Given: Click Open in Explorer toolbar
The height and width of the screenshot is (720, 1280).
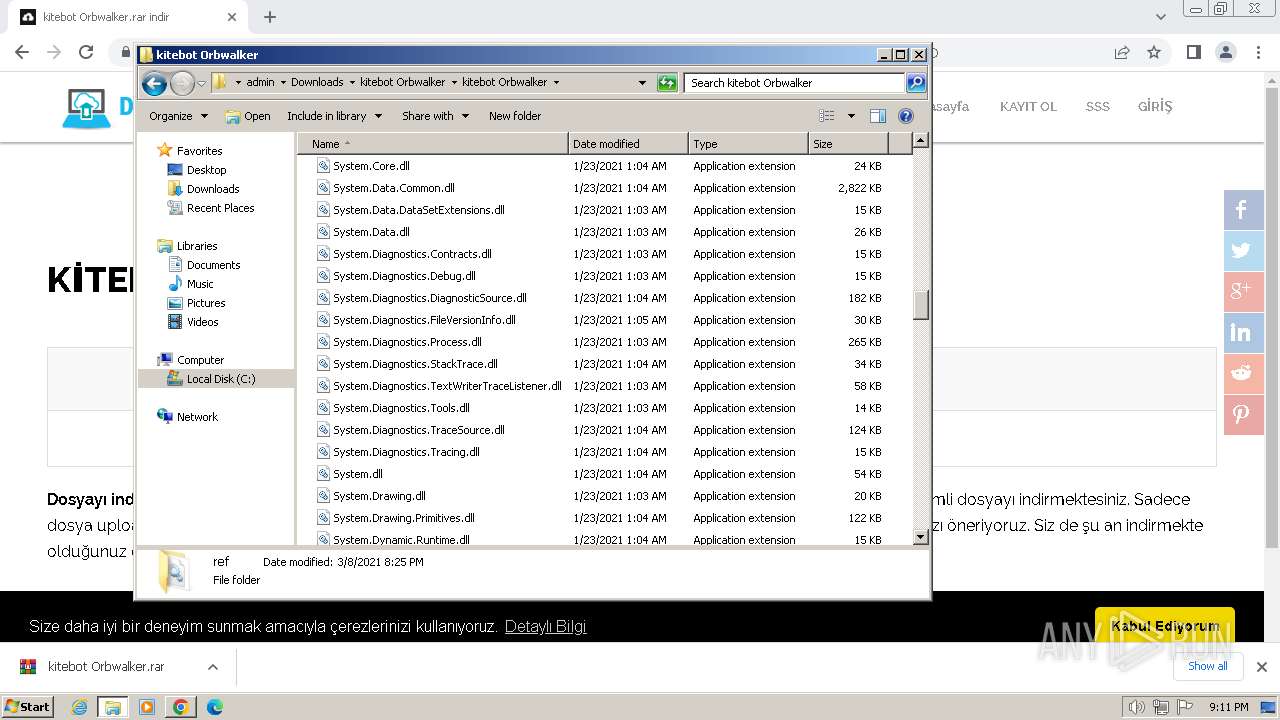Looking at the screenshot, I should point(248,116).
